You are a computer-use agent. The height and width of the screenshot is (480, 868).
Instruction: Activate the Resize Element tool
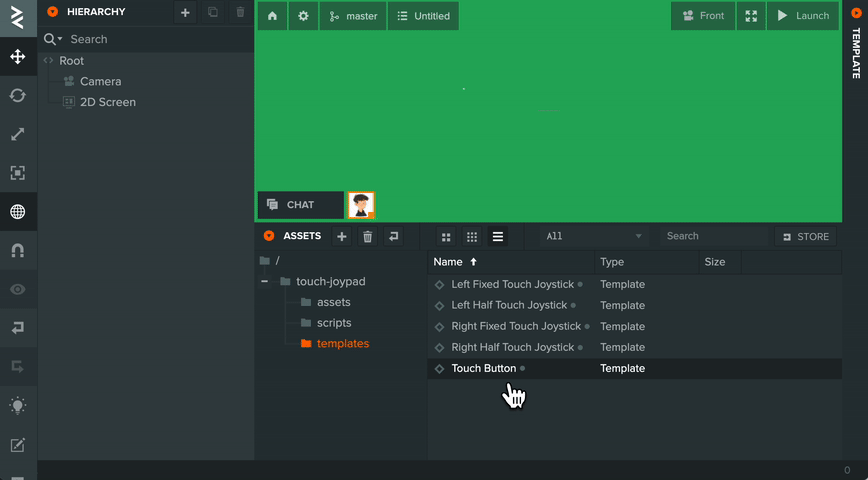tap(18, 173)
